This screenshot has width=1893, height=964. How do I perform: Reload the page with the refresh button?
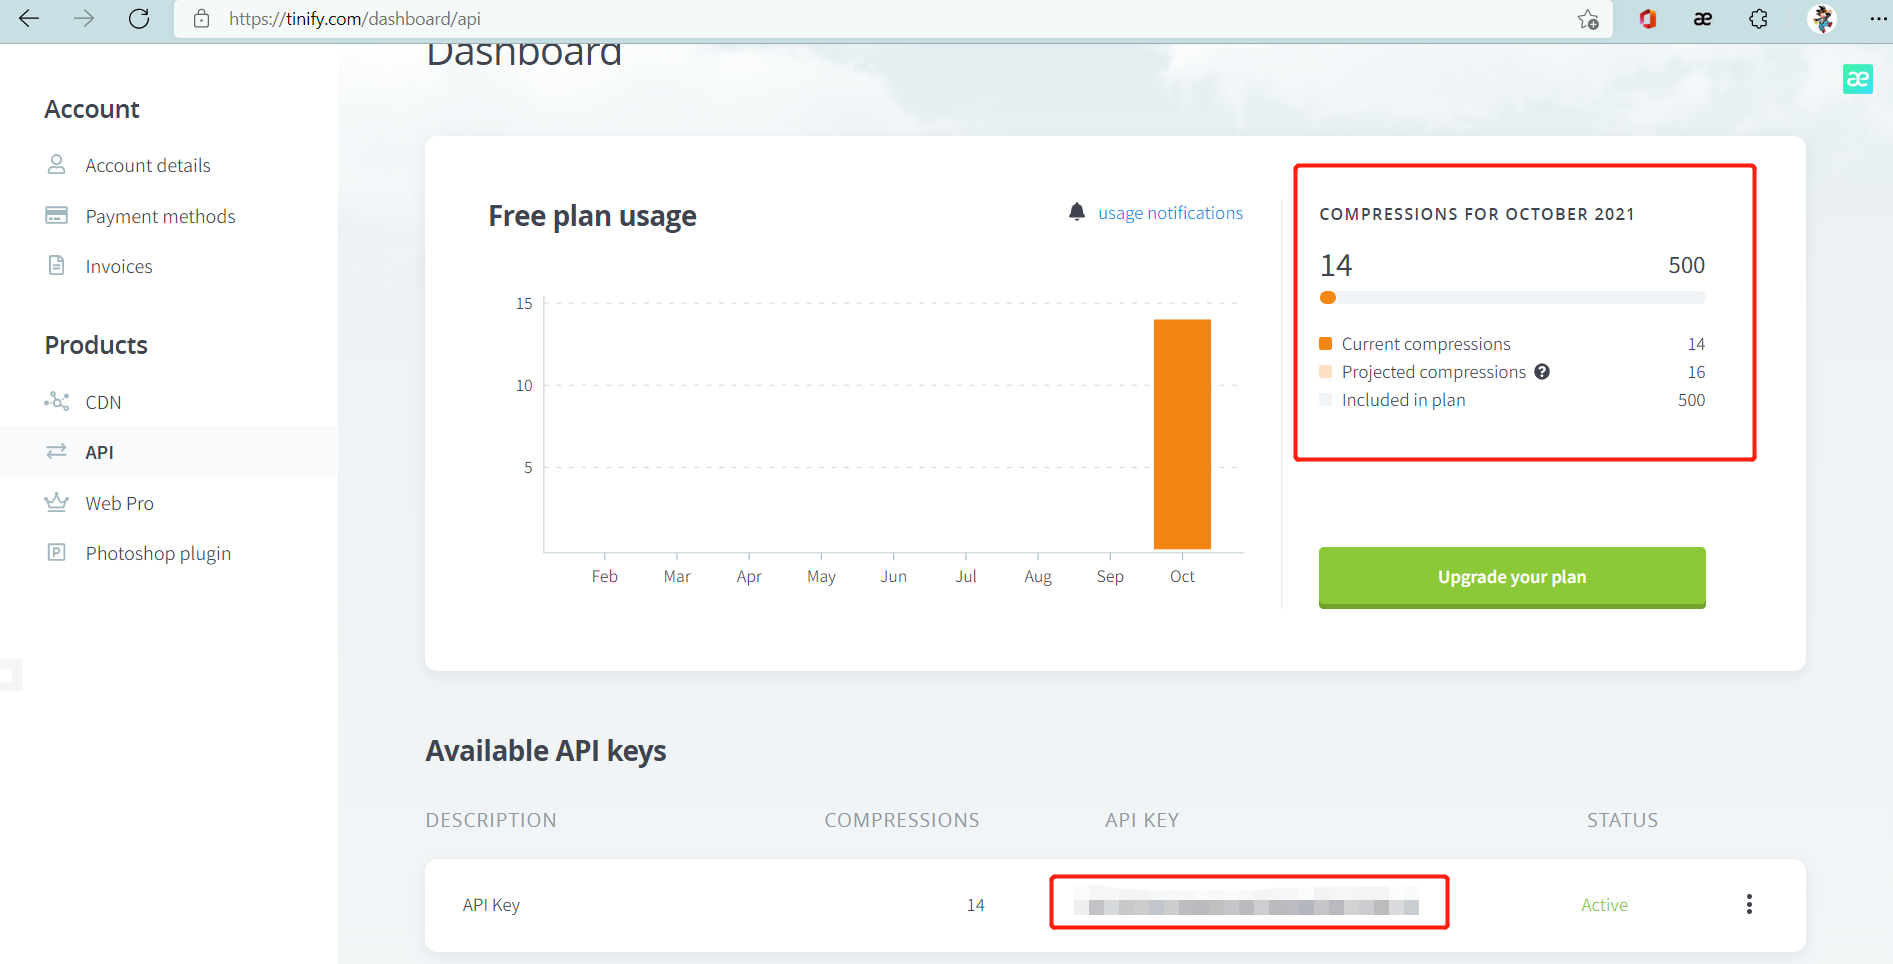[139, 19]
